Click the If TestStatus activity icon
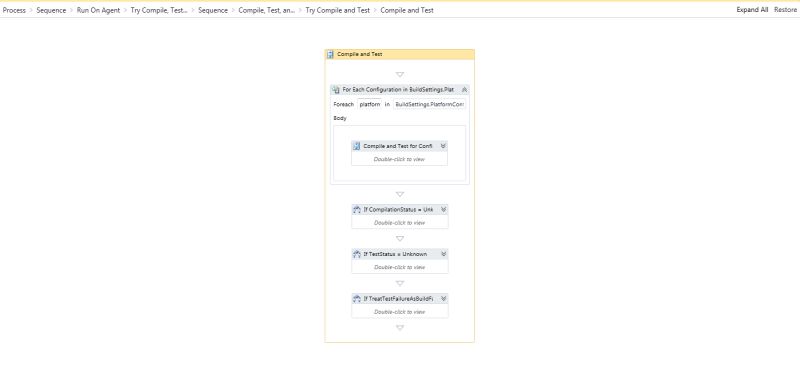Viewport: 800px width, 376px height. coord(357,254)
